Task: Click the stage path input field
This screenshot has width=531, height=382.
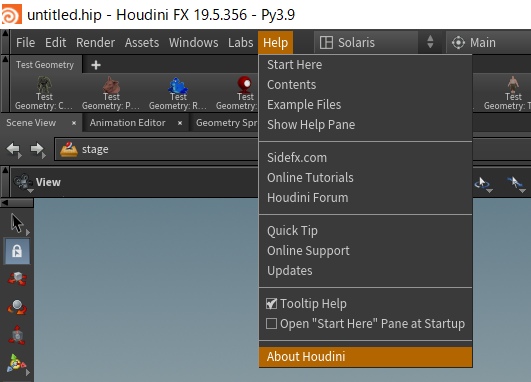Action: [x=156, y=149]
